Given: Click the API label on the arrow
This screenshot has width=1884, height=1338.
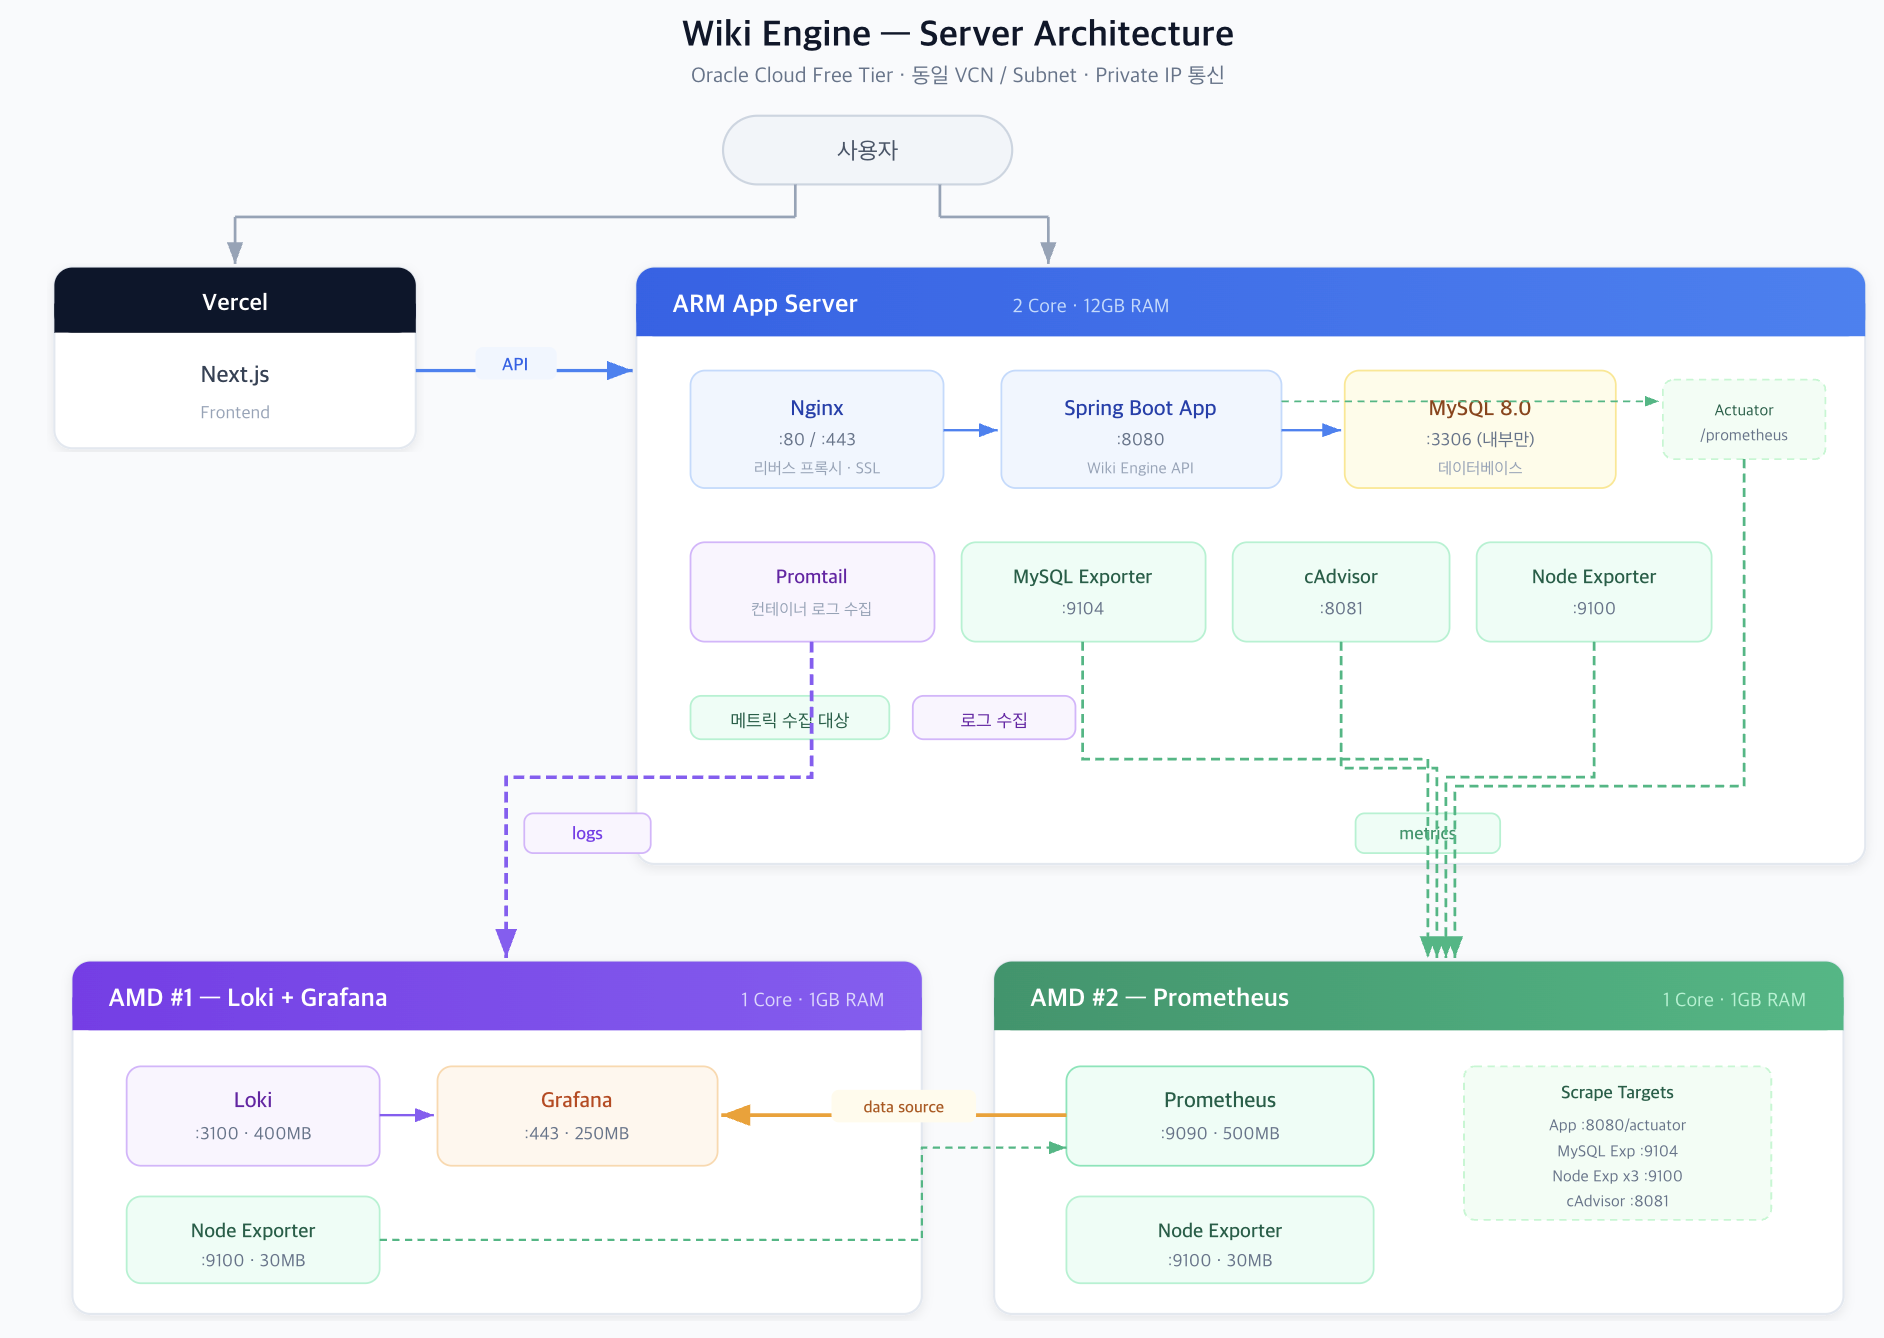Looking at the screenshot, I should 515,364.
